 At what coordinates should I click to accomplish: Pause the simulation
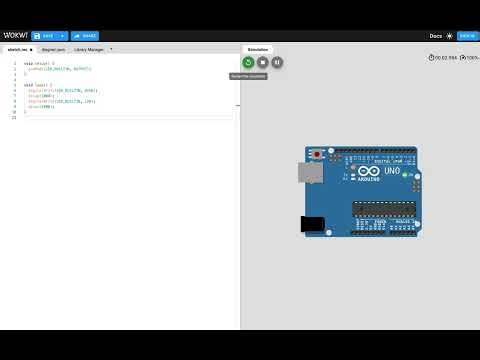pyautogui.click(x=277, y=62)
